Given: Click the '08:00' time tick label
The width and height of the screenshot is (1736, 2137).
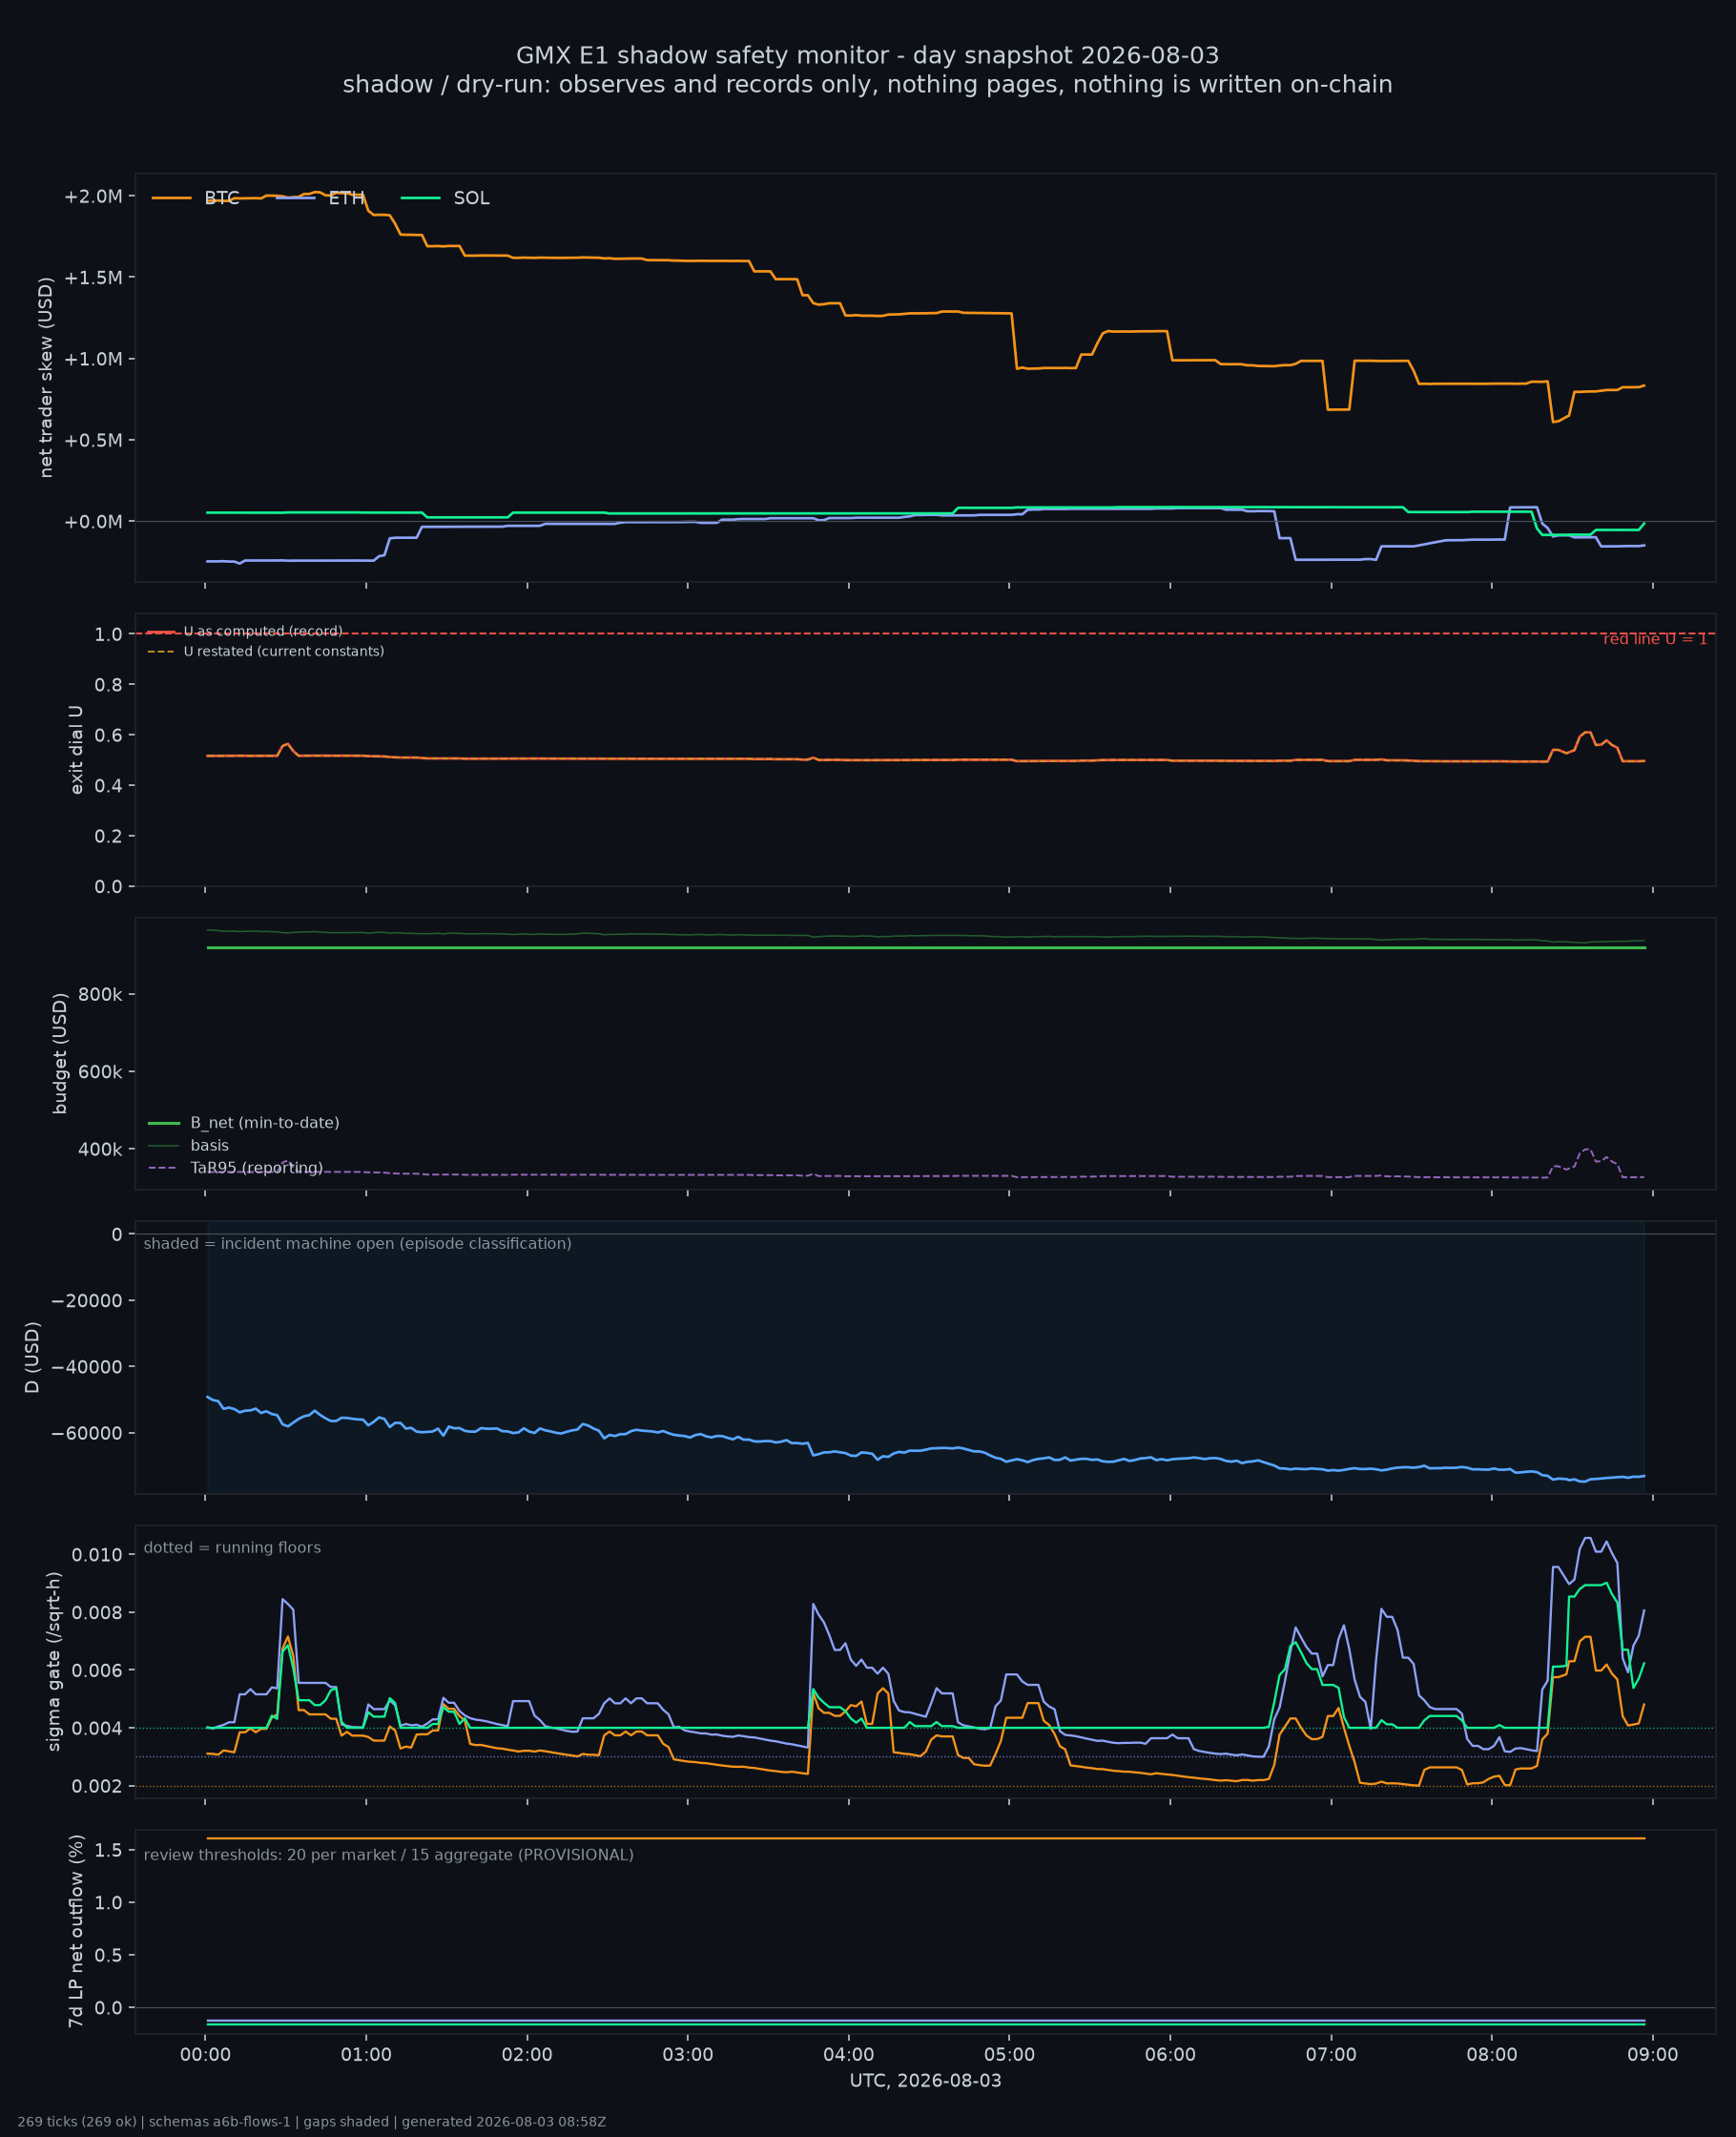Looking at the screenshot, I should point(1492,2055).
